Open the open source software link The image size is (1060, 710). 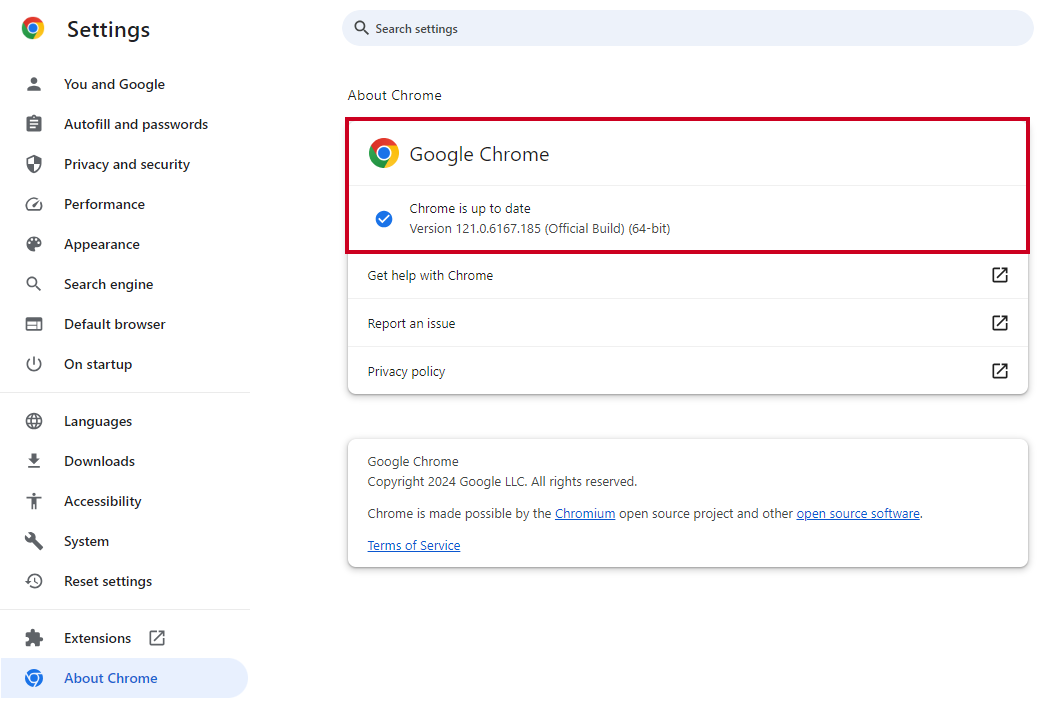[858, 513]
